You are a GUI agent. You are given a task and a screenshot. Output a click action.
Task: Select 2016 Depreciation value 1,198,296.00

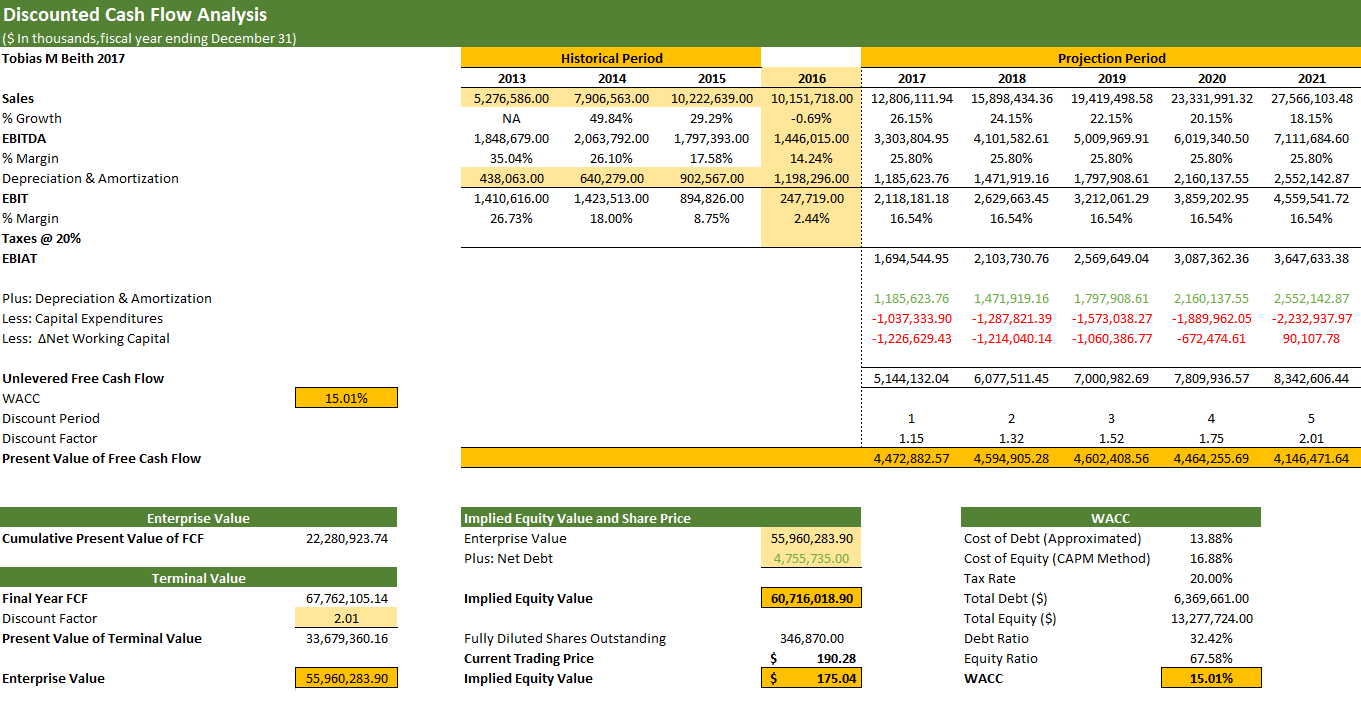[x=811, y=178]
